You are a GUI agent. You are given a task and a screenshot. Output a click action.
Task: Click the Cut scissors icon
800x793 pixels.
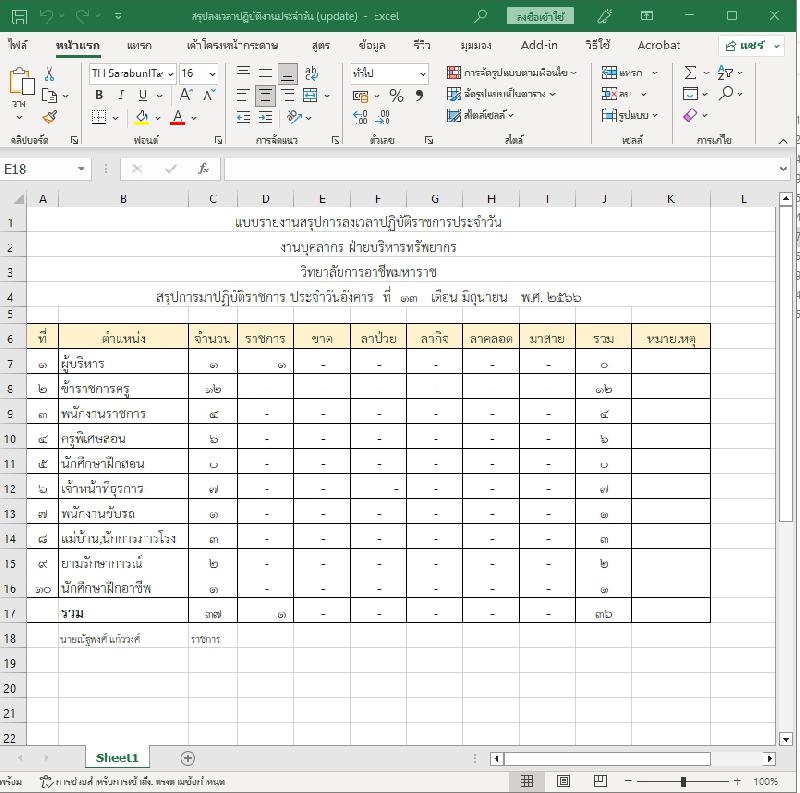[49, 75]
